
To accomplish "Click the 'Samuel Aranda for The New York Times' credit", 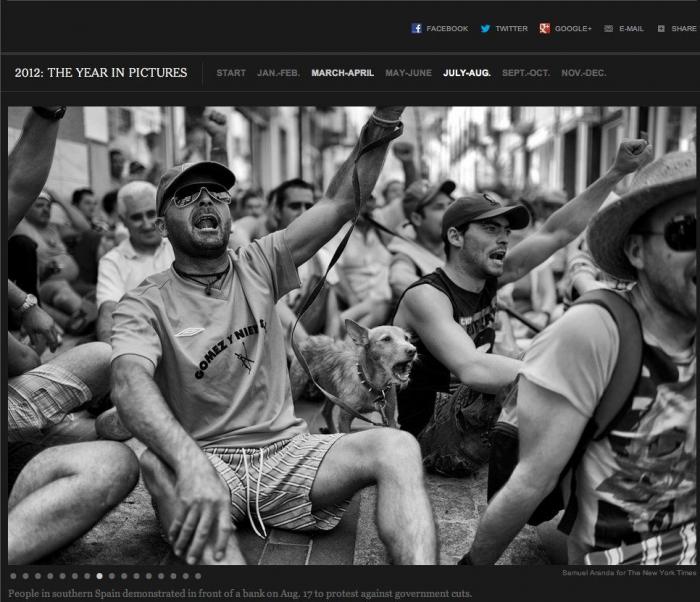I will pos(629,573).
